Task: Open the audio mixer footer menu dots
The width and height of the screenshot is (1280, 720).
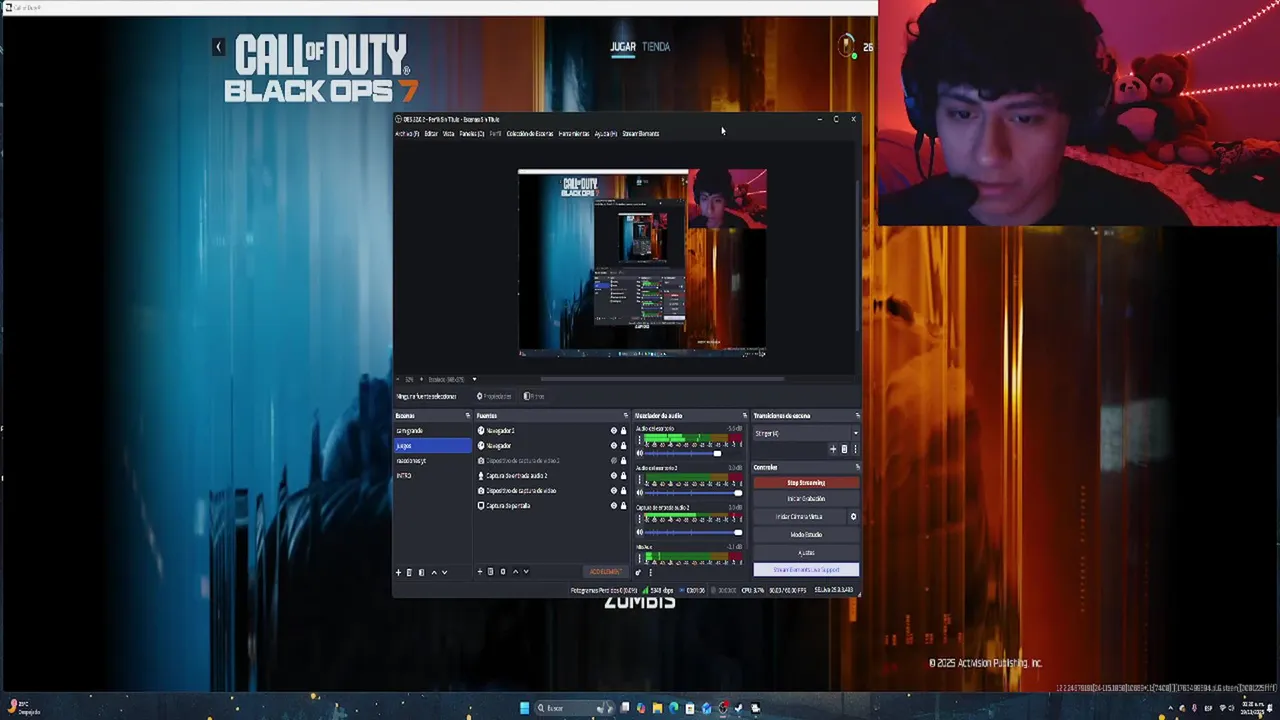Action: coord(650,572)
